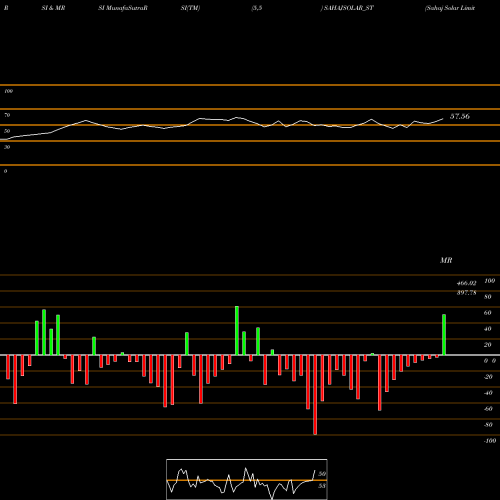Click the 'MR' panel title
500x500 pixels.
[x=446, y=260]
